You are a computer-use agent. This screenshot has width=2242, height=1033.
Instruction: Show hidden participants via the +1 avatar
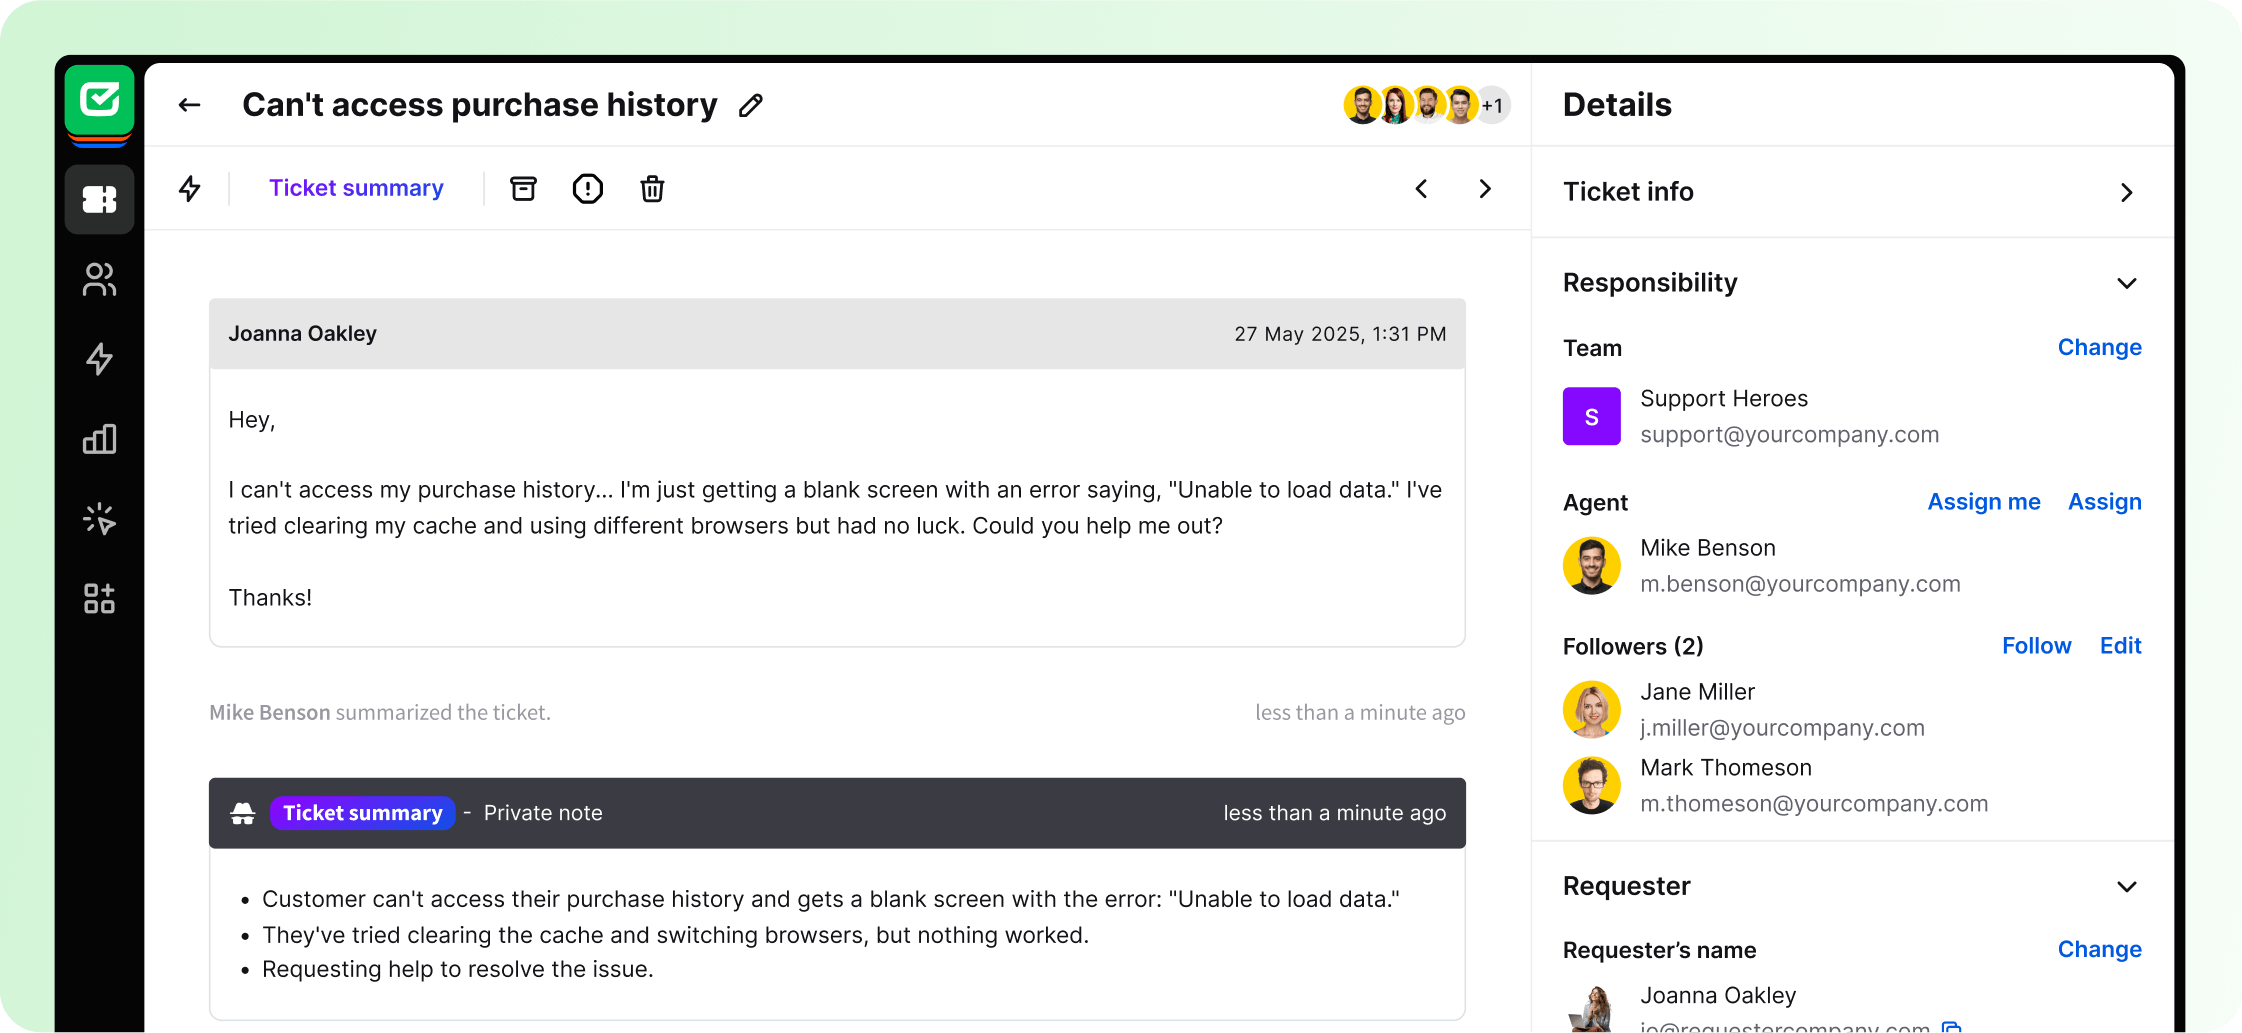pyautogui.click(x=1492, y=104)
